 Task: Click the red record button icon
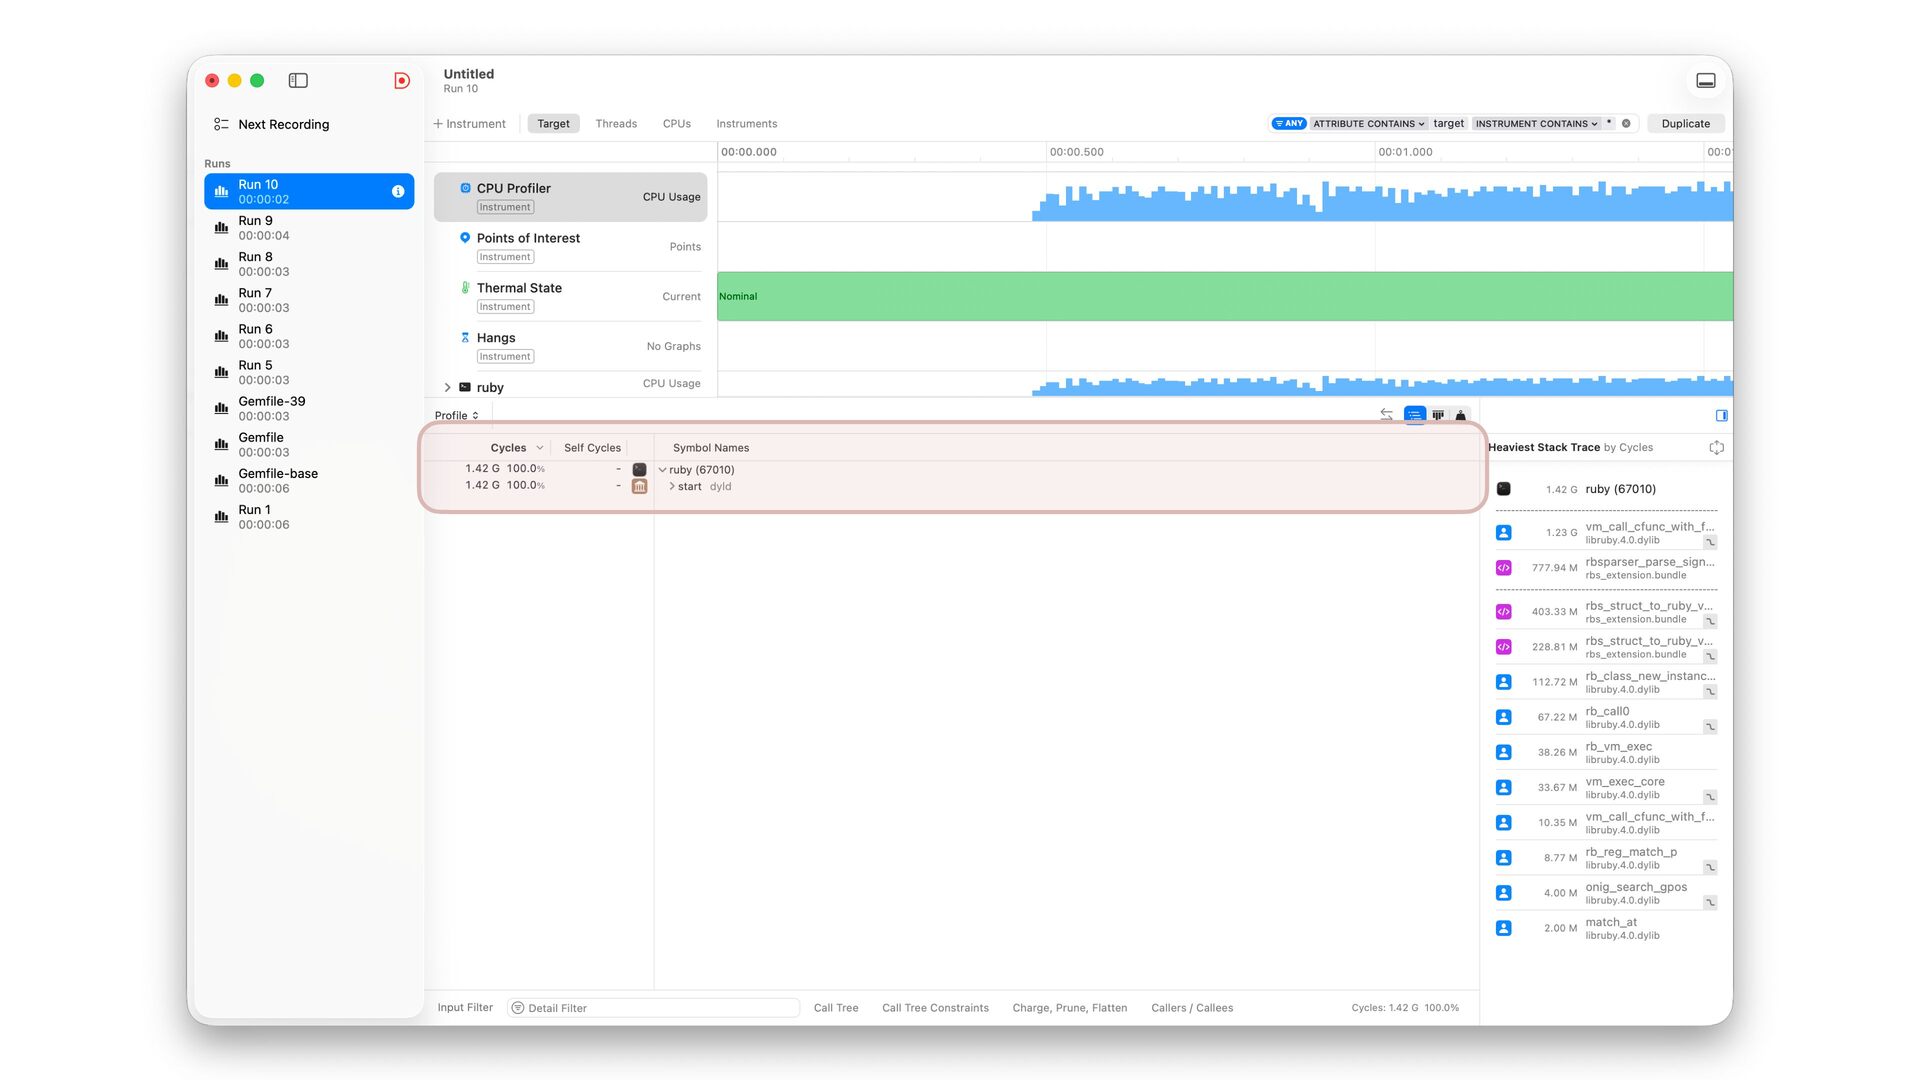coord(402,81)
